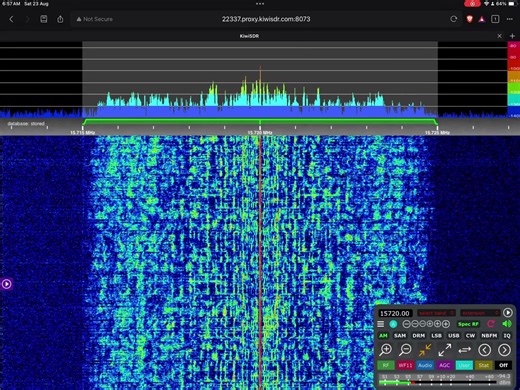The image size is (520, 390).
Task: Open the red WF tab
Action: click(x=405, y=365)
